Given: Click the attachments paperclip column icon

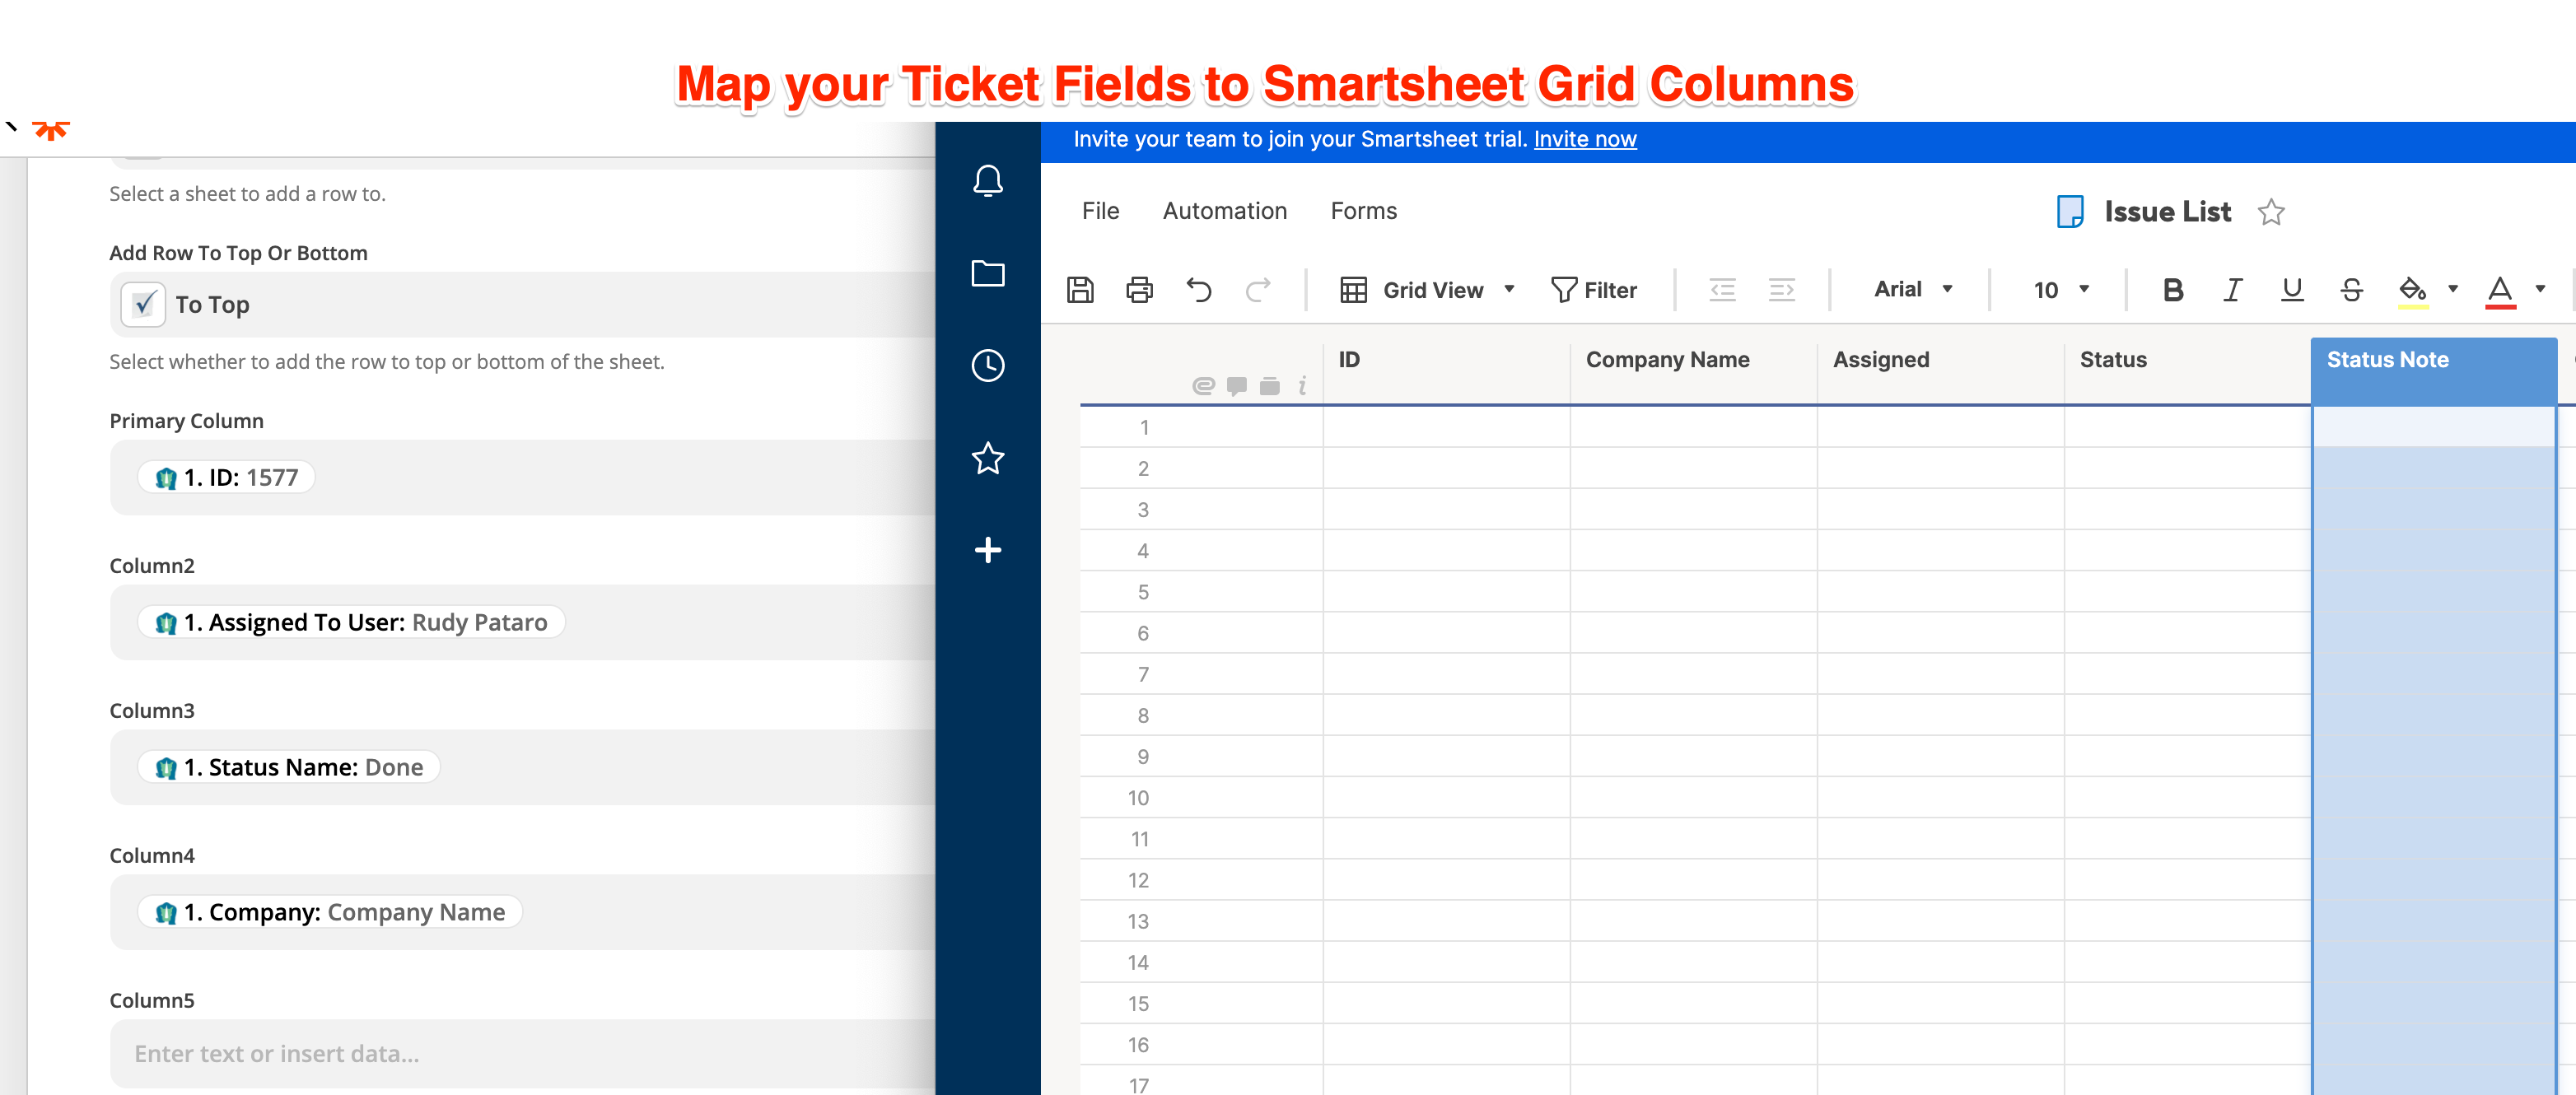Looking at the screenshot, I should pos(1203,386).
